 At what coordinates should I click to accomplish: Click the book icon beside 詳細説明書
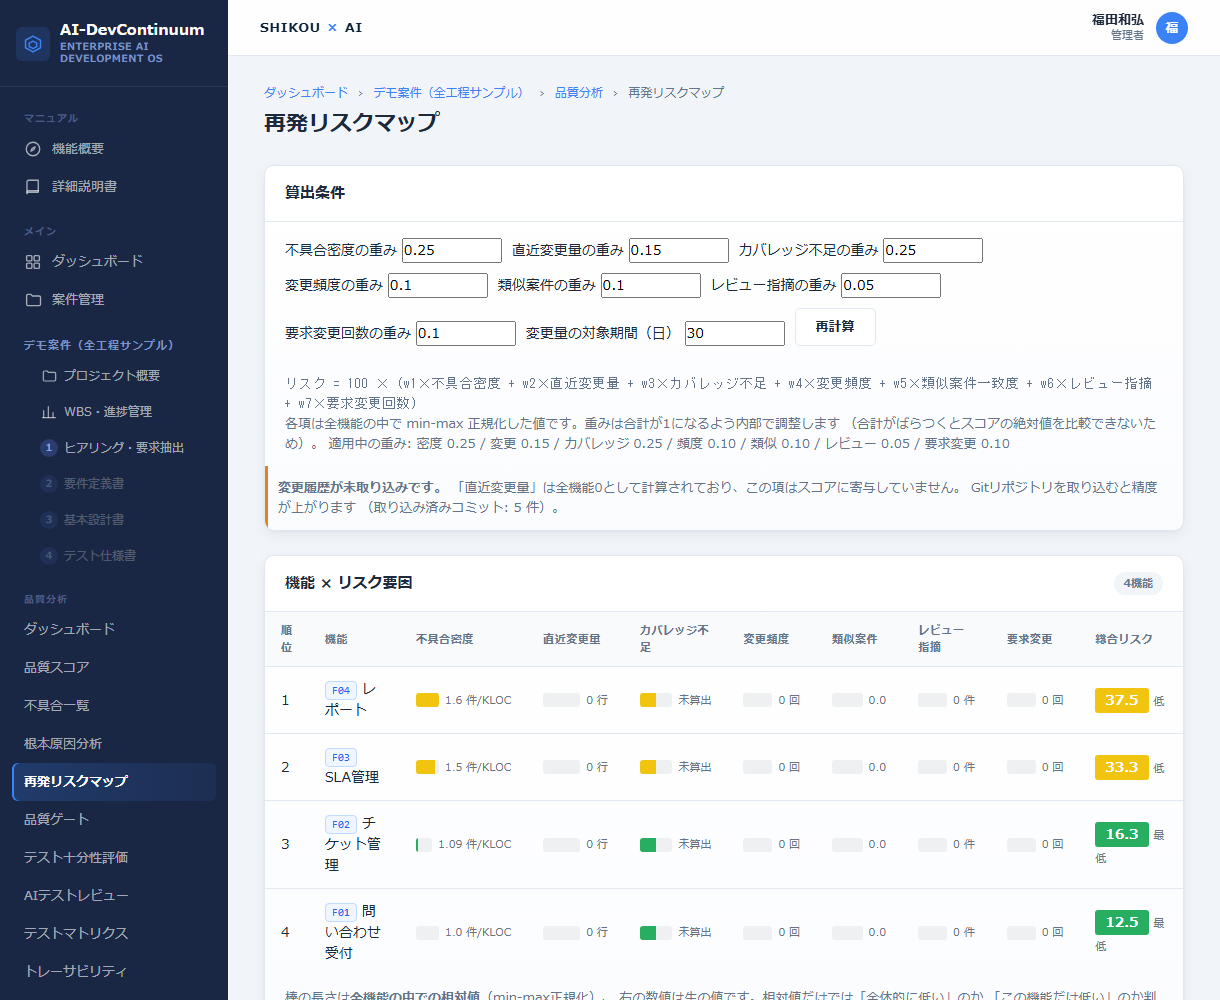click(x=33, y=187)
